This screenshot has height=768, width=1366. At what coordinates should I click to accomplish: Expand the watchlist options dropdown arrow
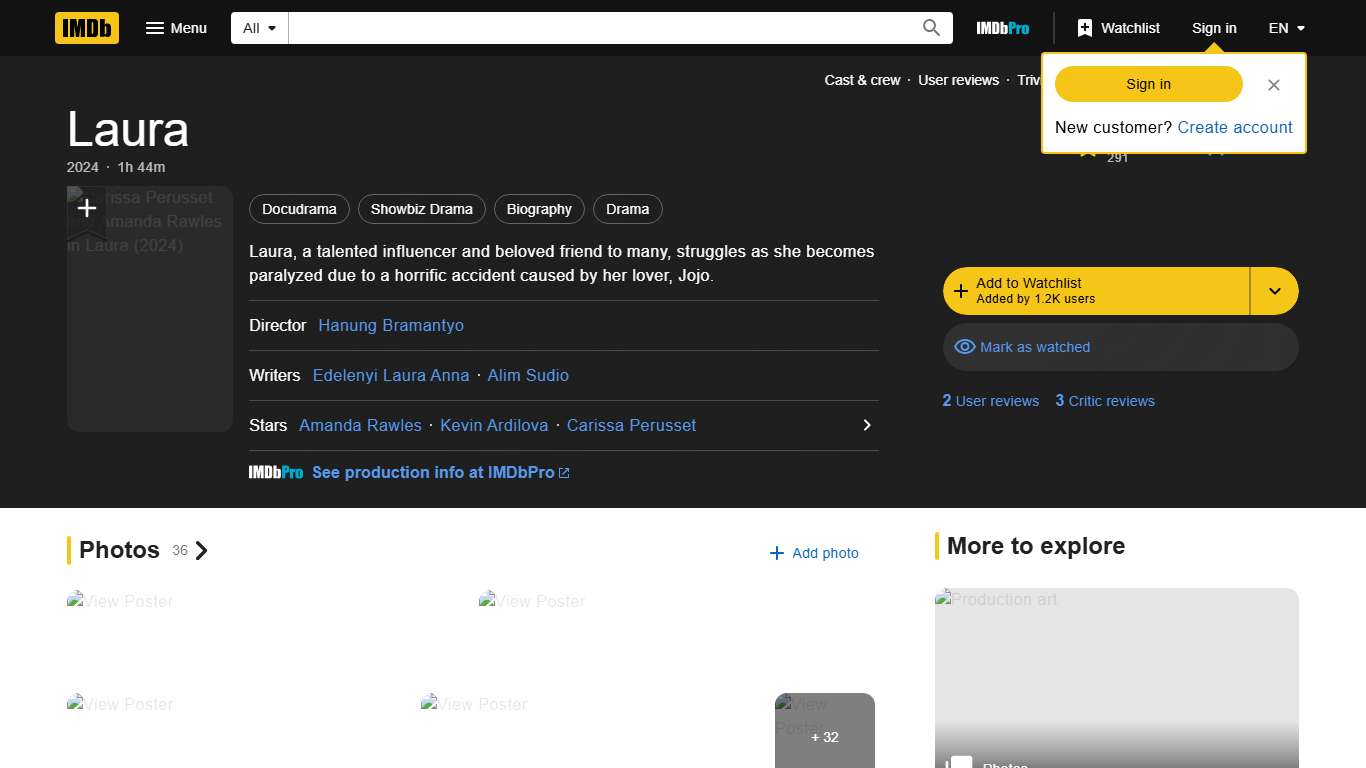point(1274,291)
